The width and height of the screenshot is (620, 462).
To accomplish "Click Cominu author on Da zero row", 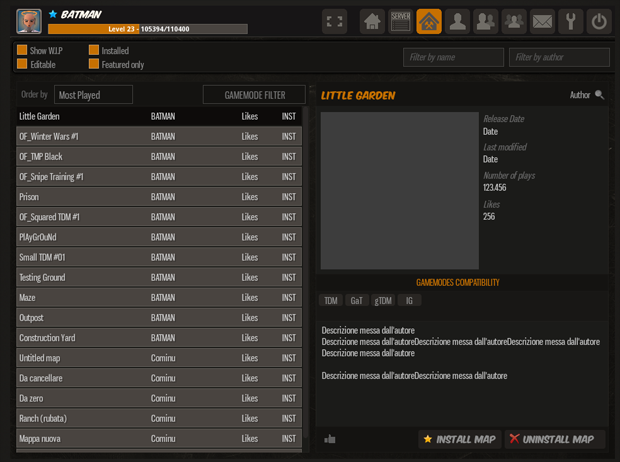I will (x=163, y=399).
